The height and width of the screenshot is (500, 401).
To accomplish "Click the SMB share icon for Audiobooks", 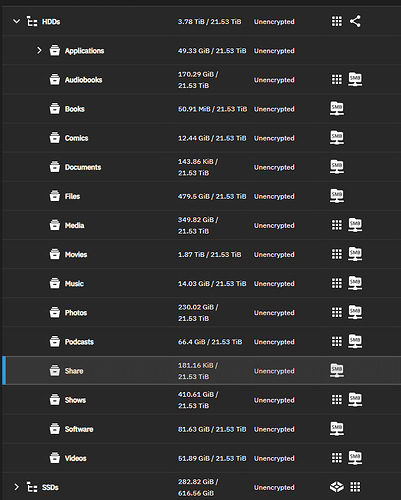I will point(355,79).
